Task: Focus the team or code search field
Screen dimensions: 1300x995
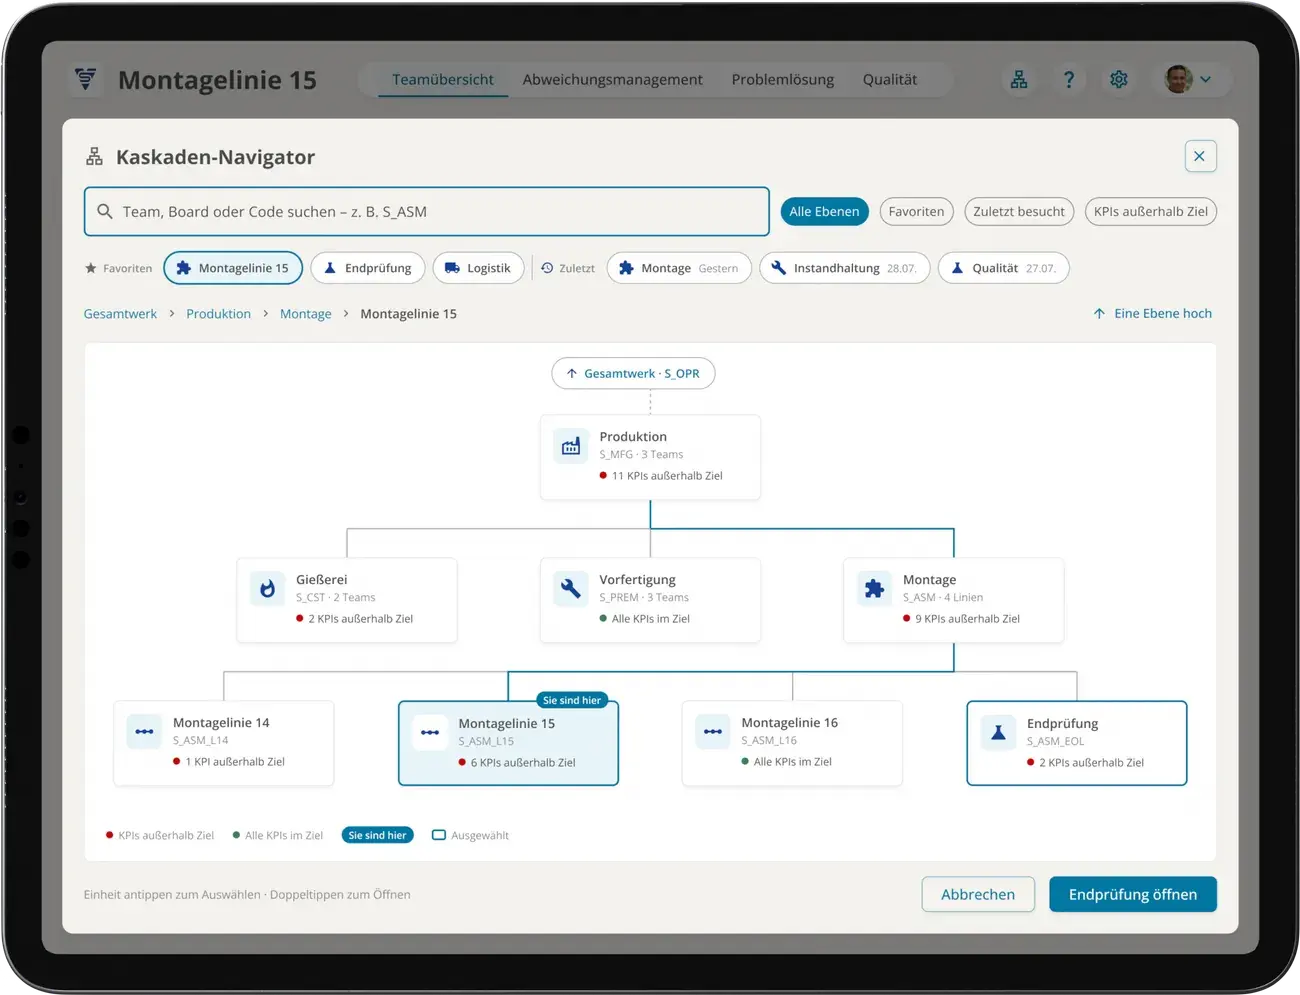Action: coord(427,212)
